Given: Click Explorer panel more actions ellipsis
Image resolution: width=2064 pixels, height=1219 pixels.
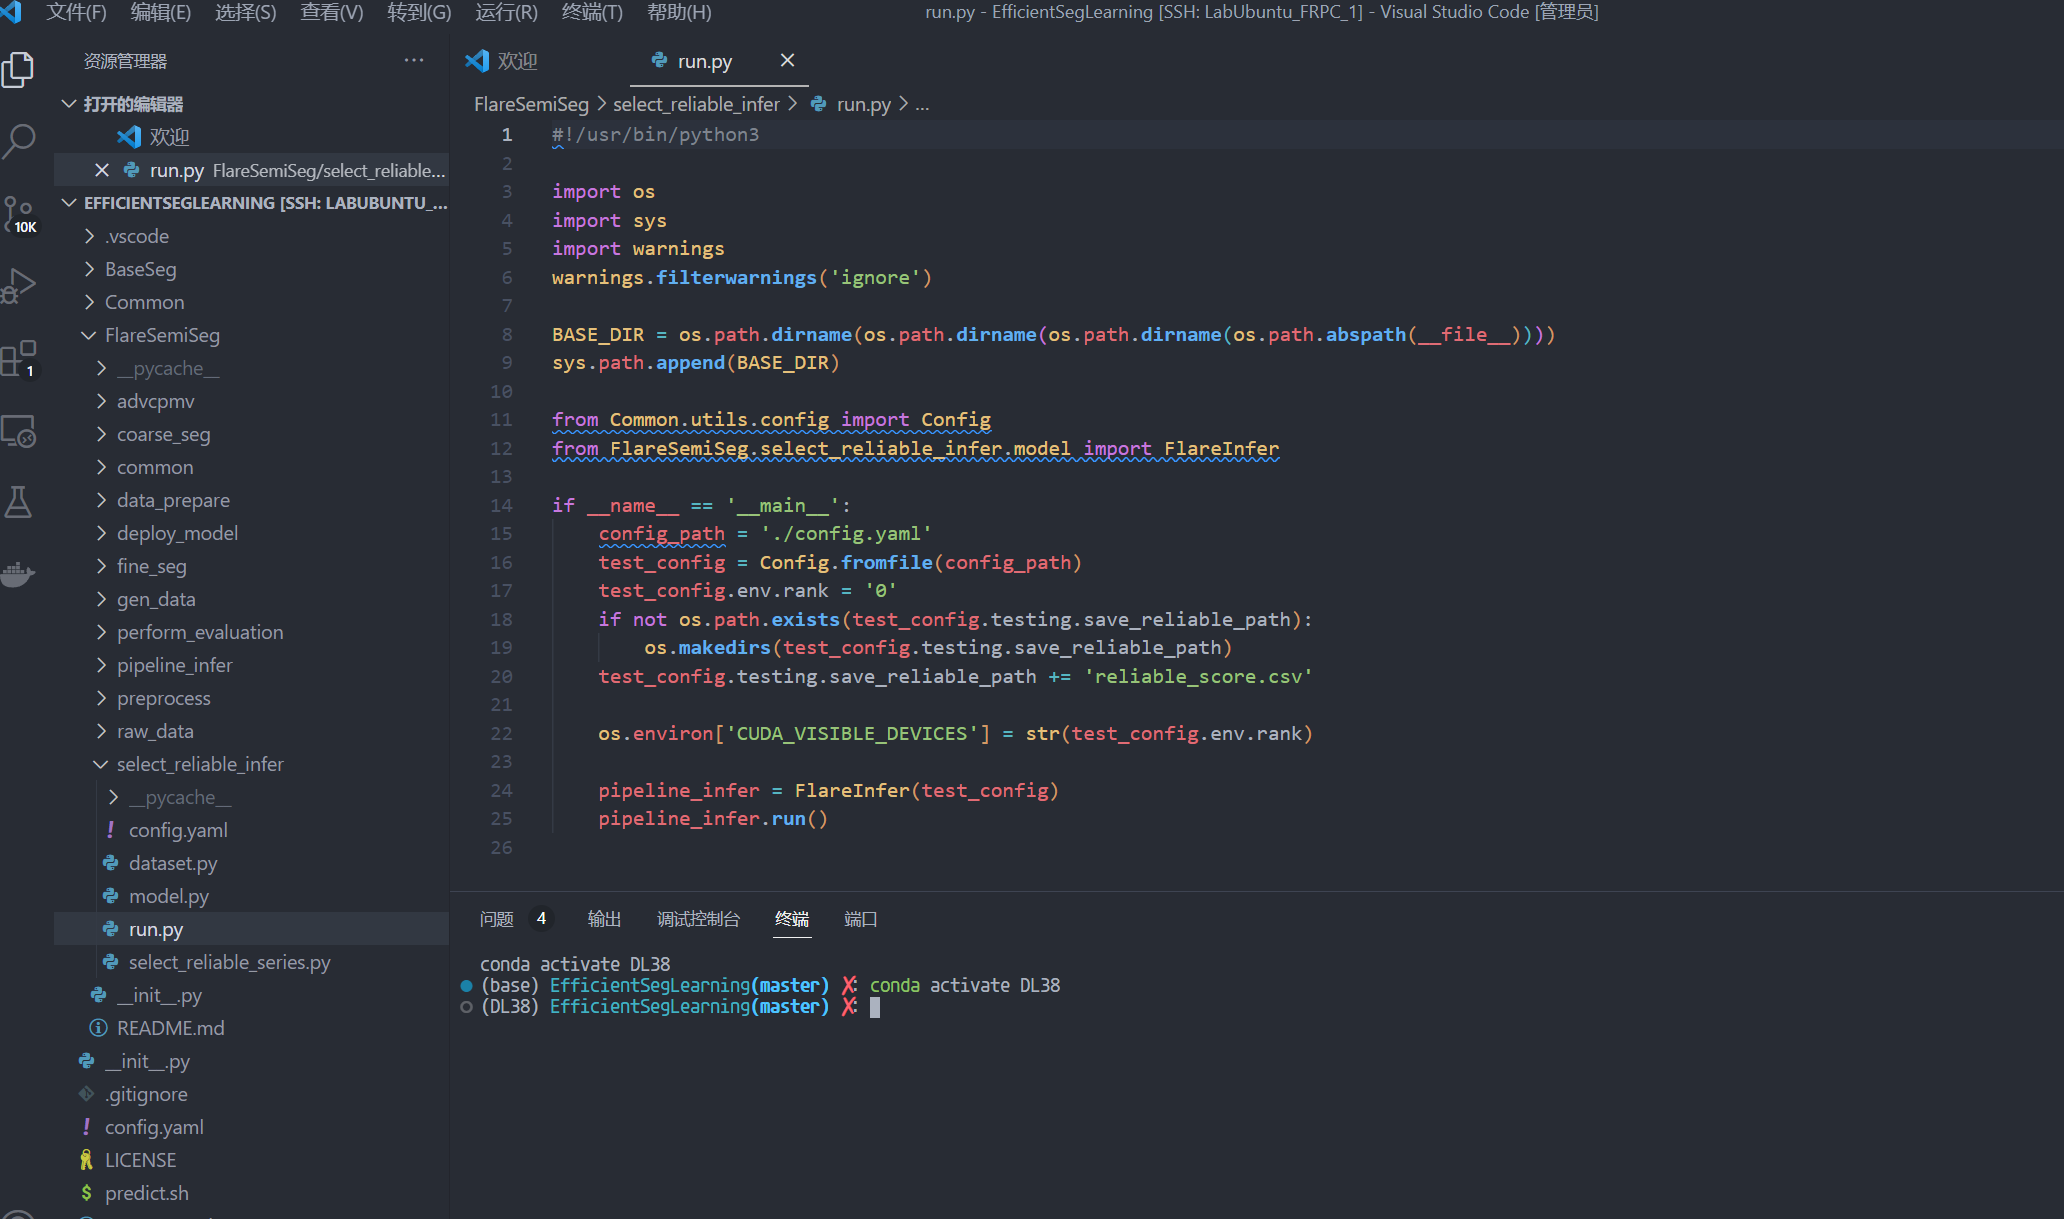Looking at the screenshot, I should pyautogui.click(x=414, y=61).
